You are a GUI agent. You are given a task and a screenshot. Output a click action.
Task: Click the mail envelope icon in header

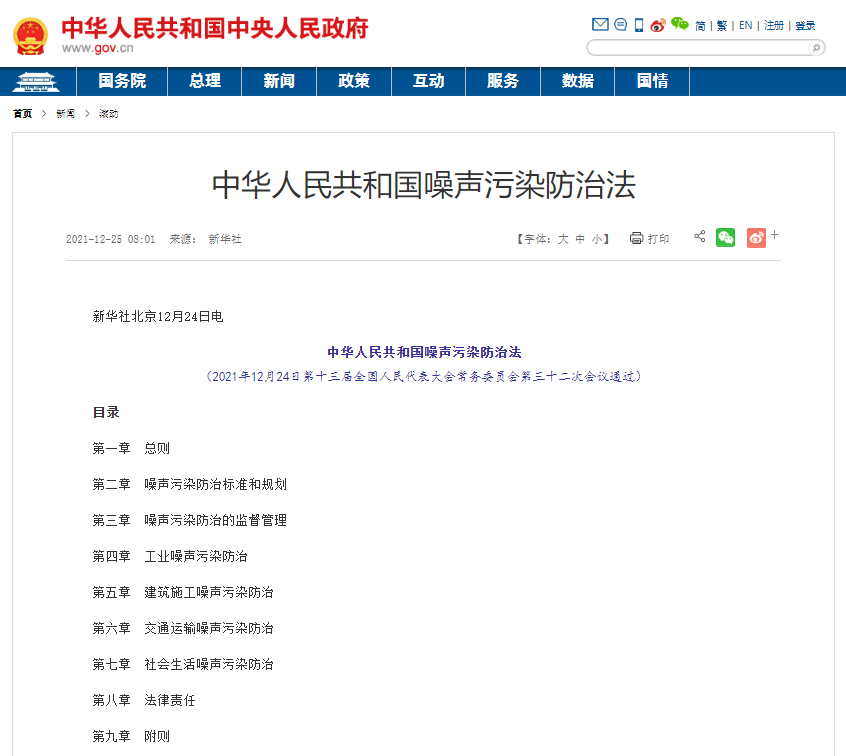[600, 25]
